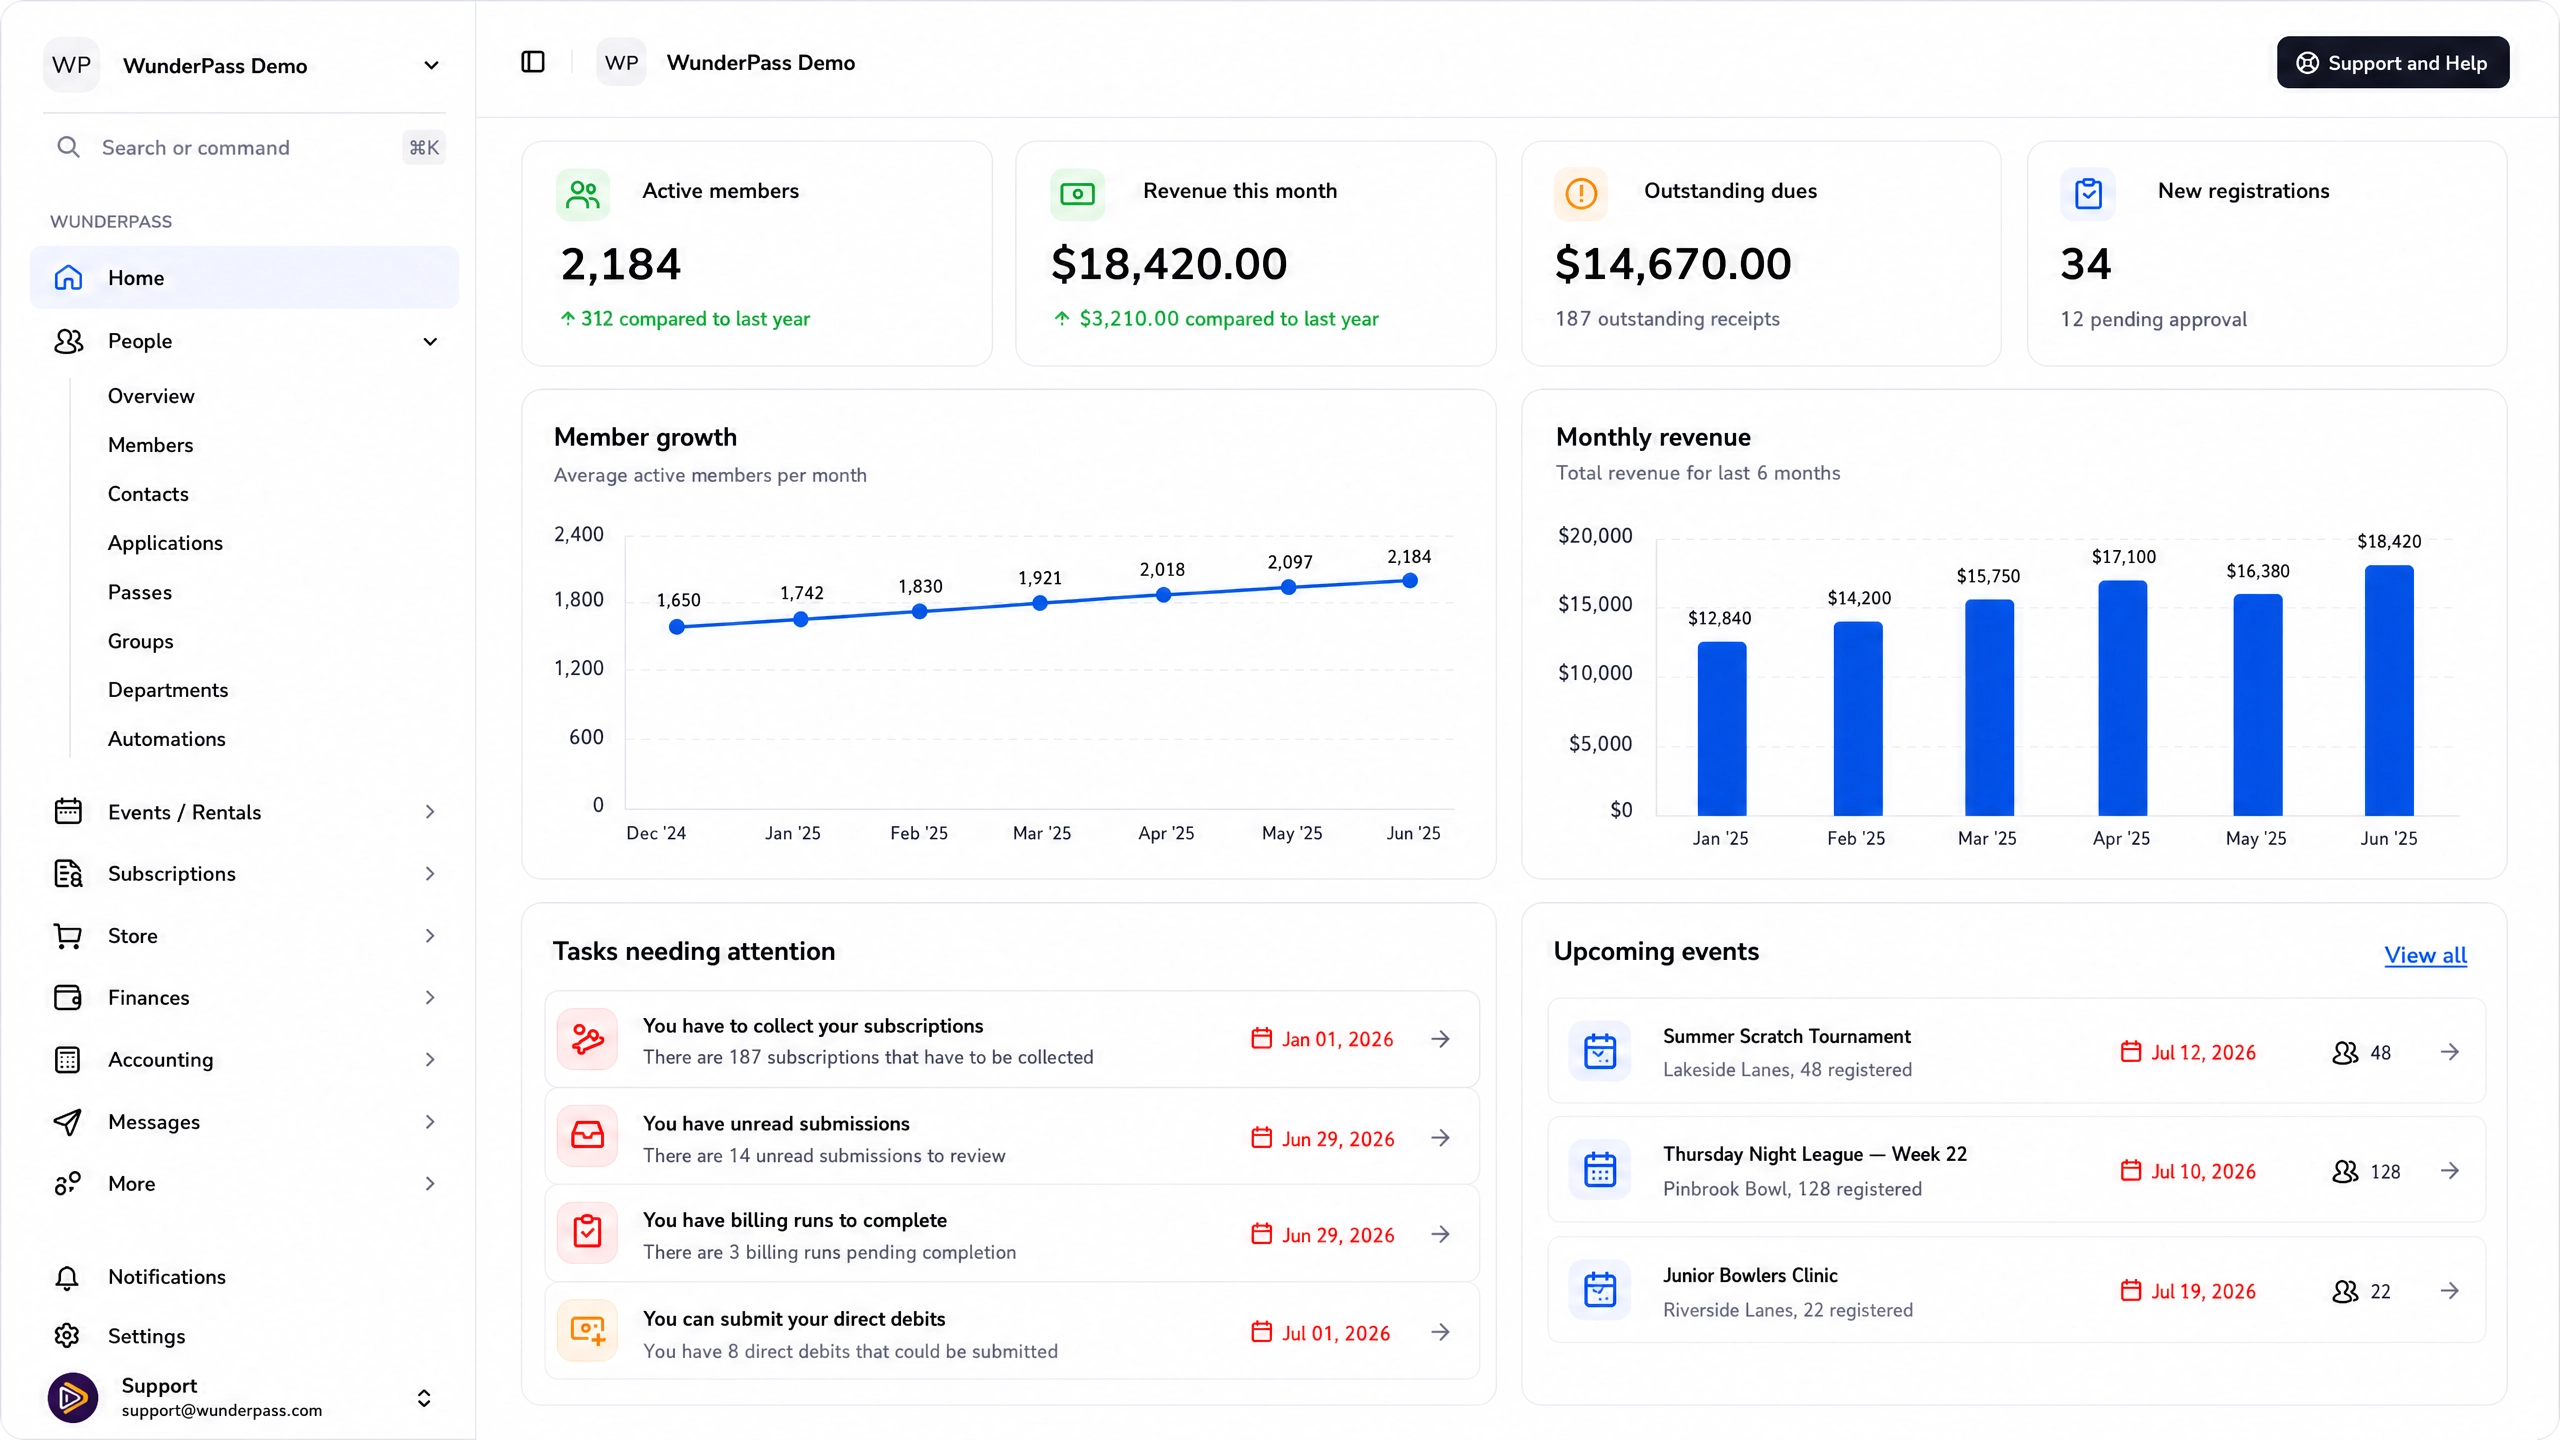
Task: Open the Support account switcher arrows
Action: pyautogui.click(x=424, y=1397)
